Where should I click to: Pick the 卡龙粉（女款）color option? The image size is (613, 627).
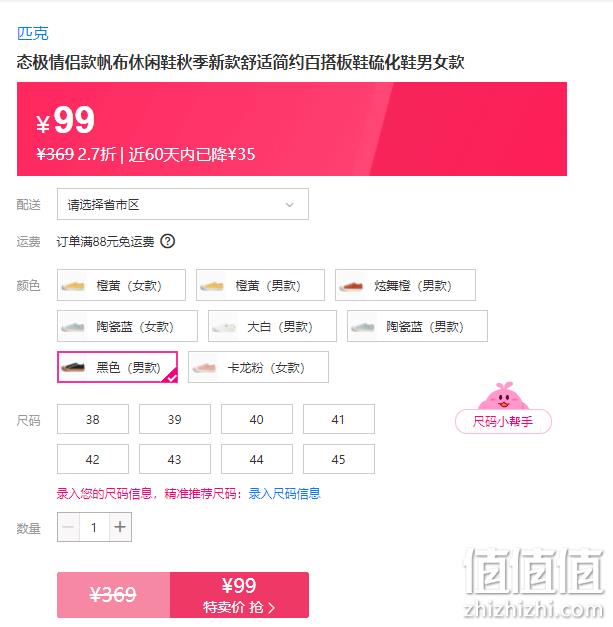coord(258,367)
